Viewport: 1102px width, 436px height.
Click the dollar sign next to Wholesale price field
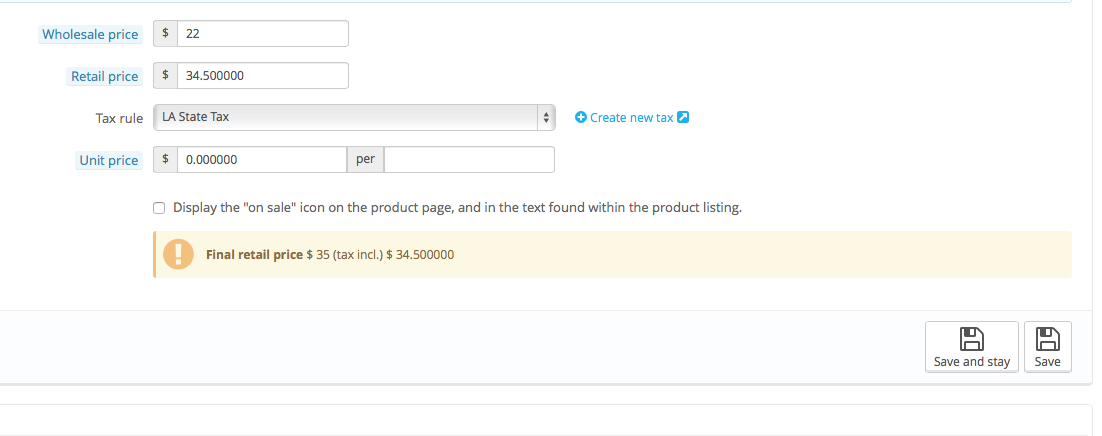166,34
